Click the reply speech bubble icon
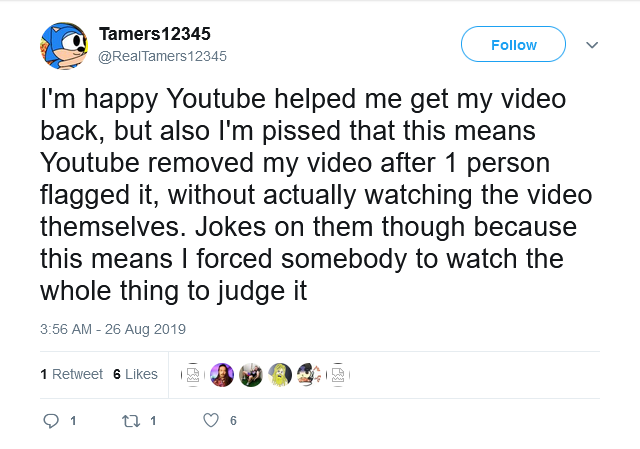Image resolution: width=640 pixels, height=449 pixels. click(52, 421)
